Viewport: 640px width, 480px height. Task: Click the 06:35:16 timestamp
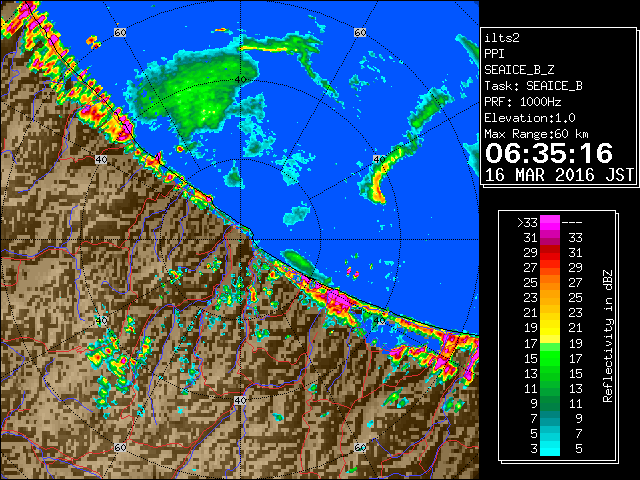[549, 153]
